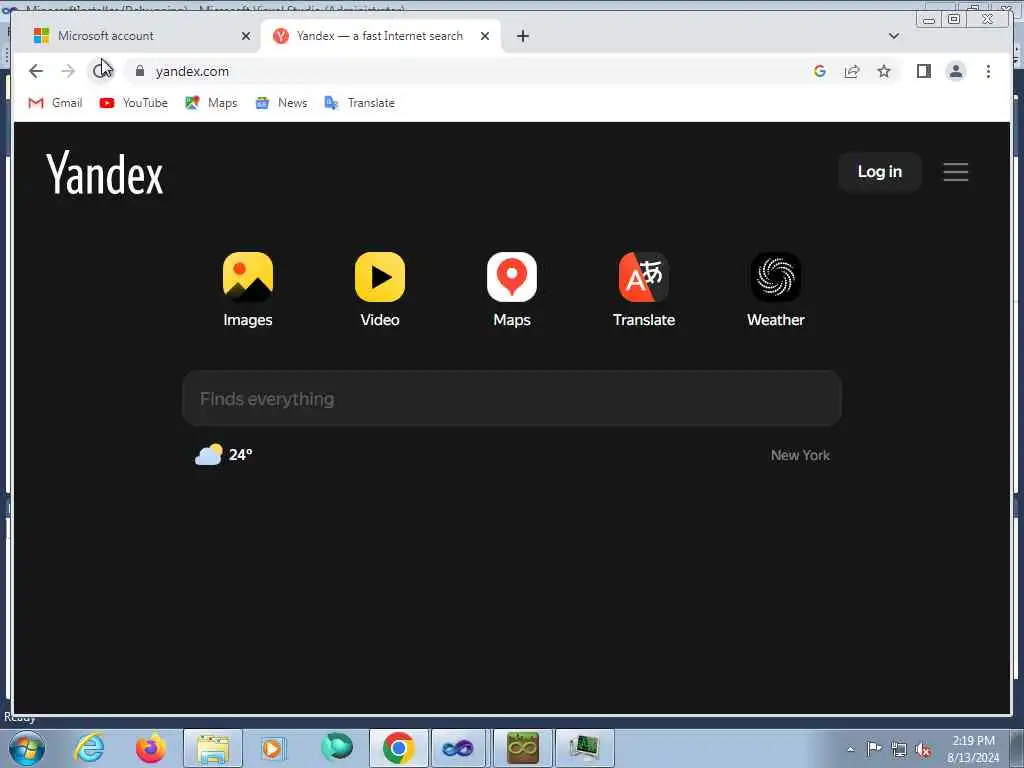Click the Log in button
This screenshot has width=1024, height=768.
pyautogui.click(x=880, y=172)
